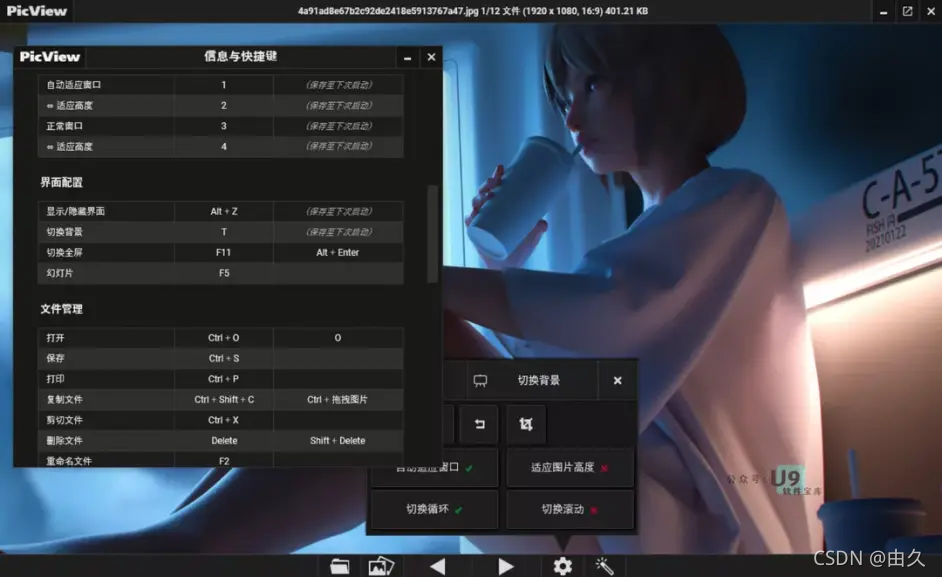Open the magic wand tools icon
This screenshot has height=577, width=942.
[604, 566]
